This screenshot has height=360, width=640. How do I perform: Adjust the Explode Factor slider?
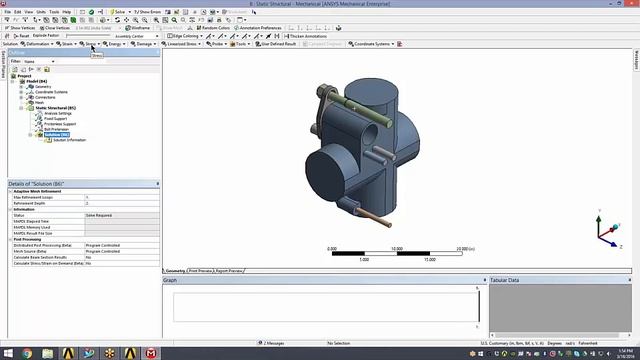tap(88, 36)
